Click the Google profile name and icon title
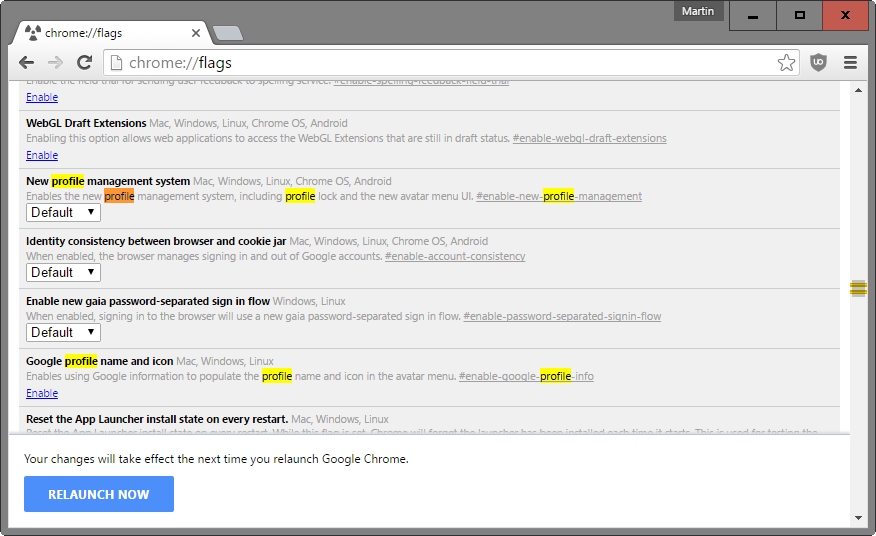This screenshot has width=876, height=536. pos(99,361)
